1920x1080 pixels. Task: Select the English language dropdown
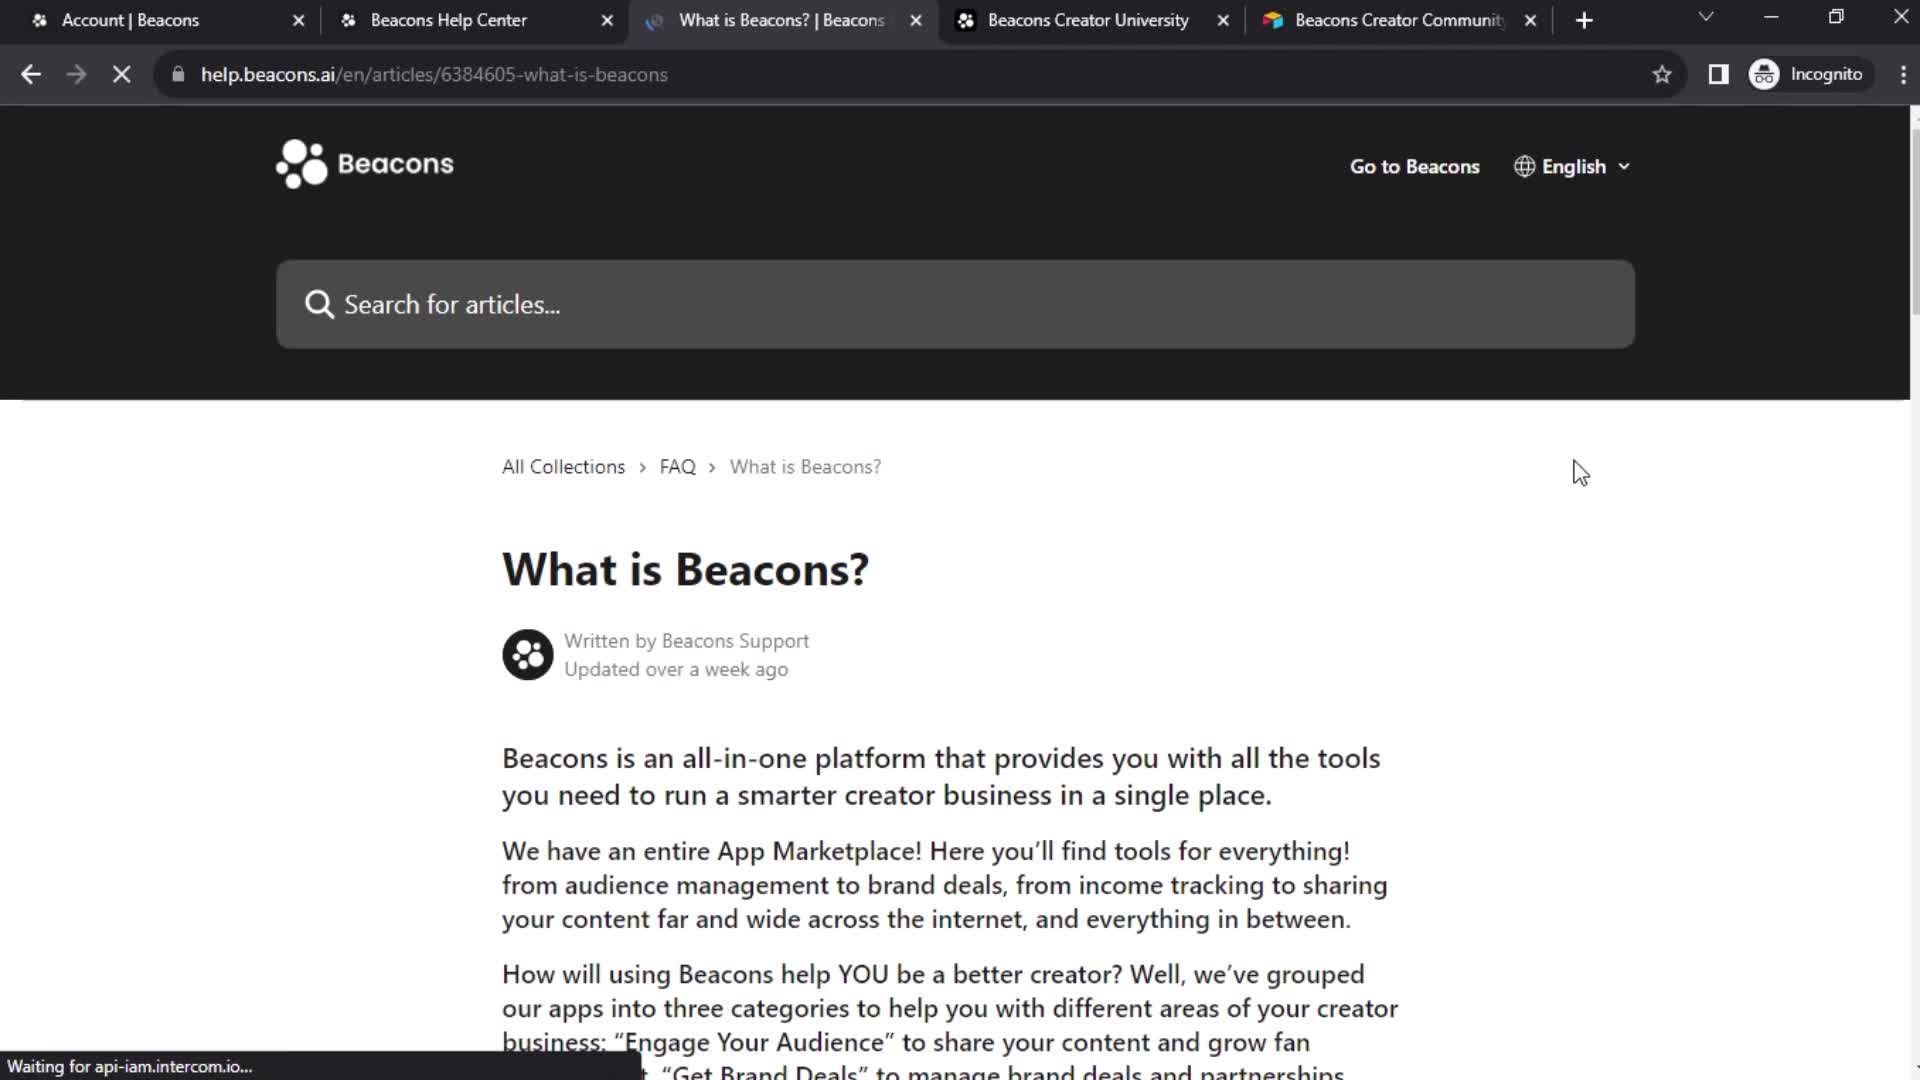click(1573, 166)
